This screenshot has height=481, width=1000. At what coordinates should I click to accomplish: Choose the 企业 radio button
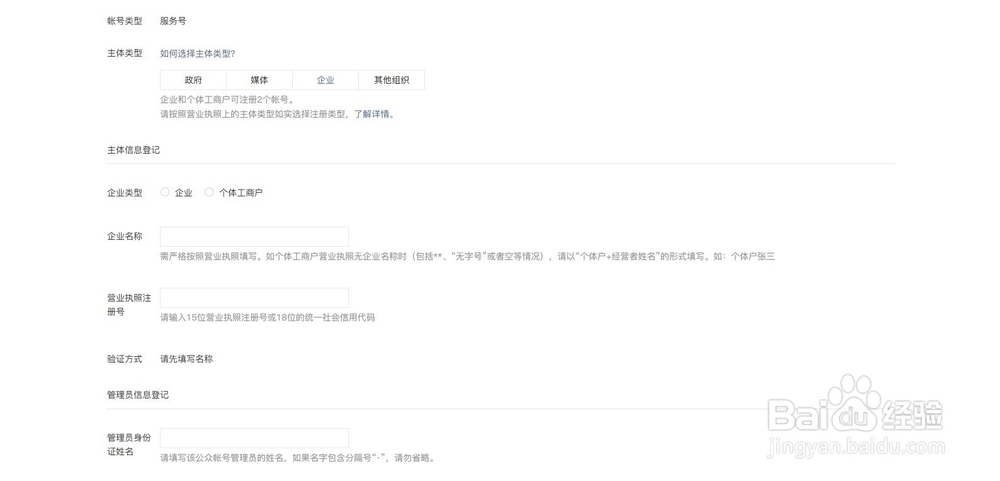pyautogui.click(x=165, y=192)
